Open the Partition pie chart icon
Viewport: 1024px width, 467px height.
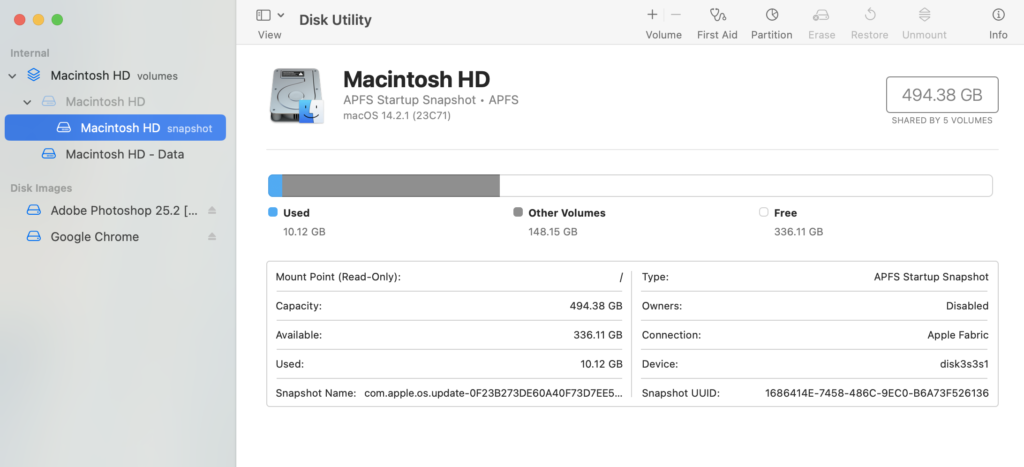[x=772, y=14]
